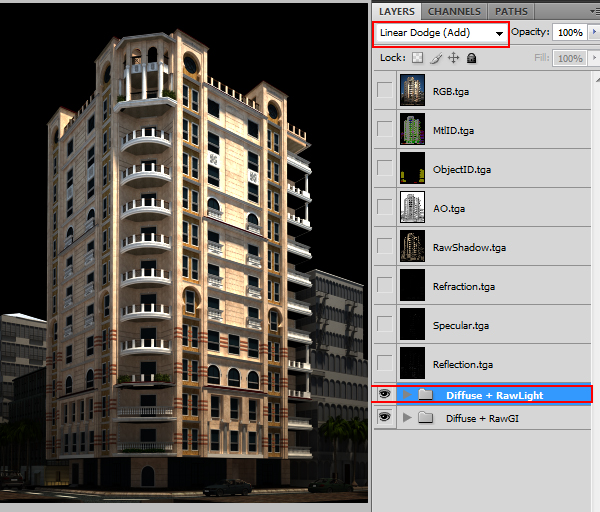The width and height of the screenshot is (600, 512).
Task: Click the Diffuse + RawGI folder icon
Action: point(425,417)
